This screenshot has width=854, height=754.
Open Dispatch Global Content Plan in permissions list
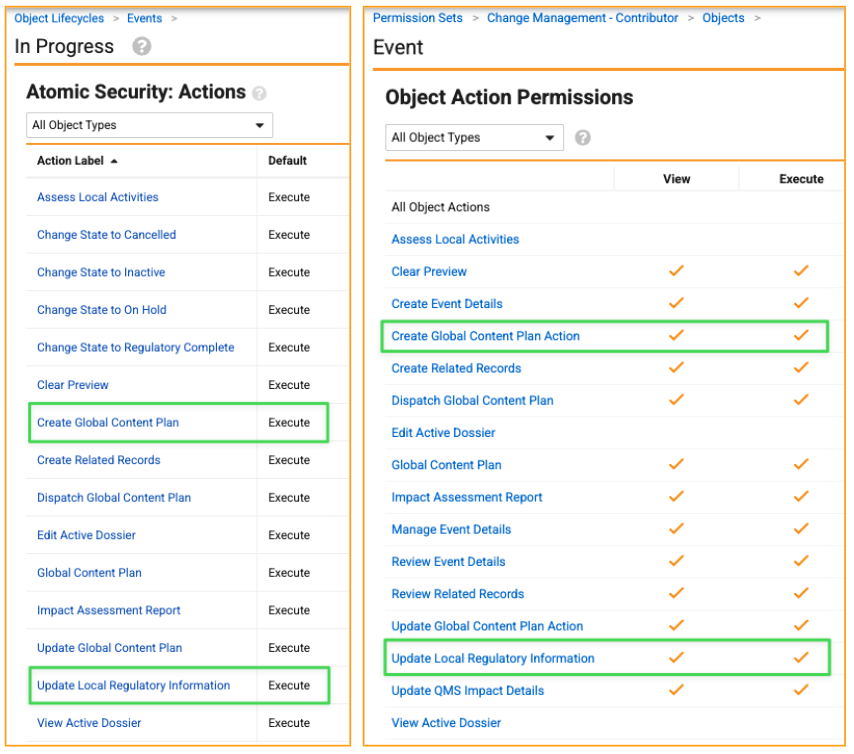point(472,400)
